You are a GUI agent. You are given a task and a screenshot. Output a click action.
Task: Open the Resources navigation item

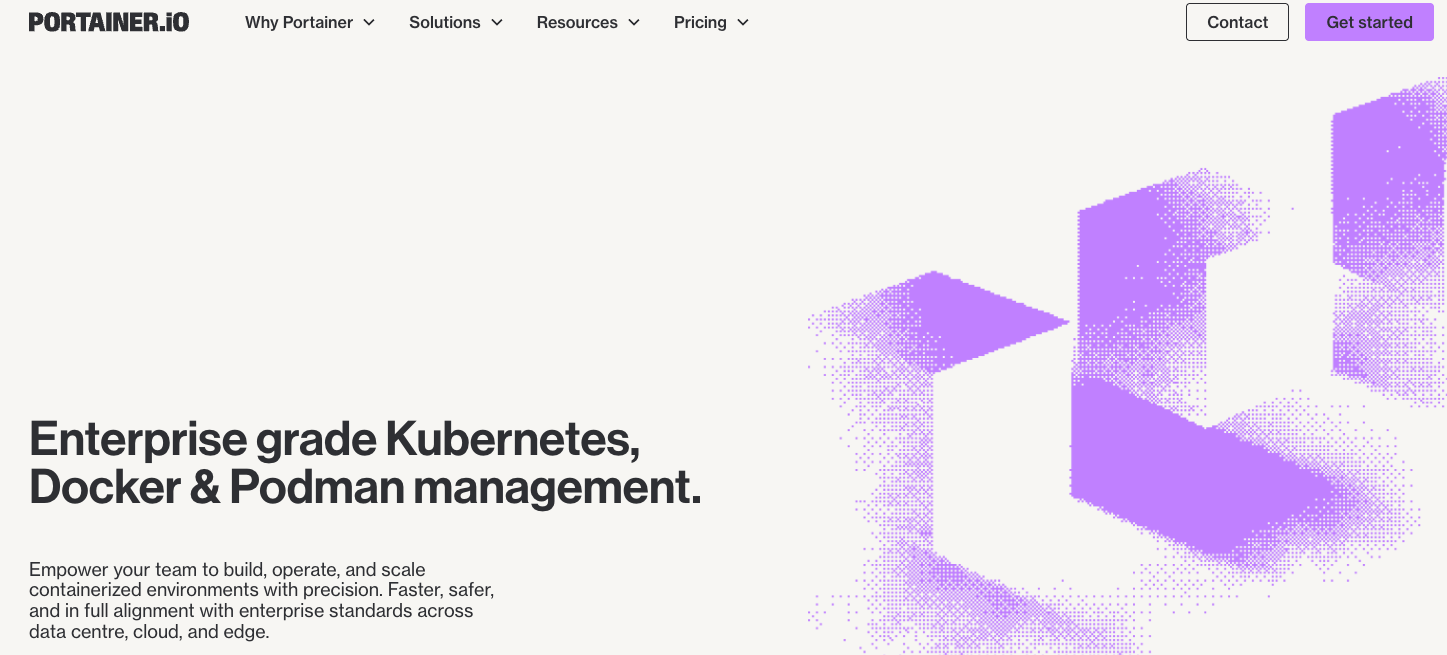[x=576, y=22]
